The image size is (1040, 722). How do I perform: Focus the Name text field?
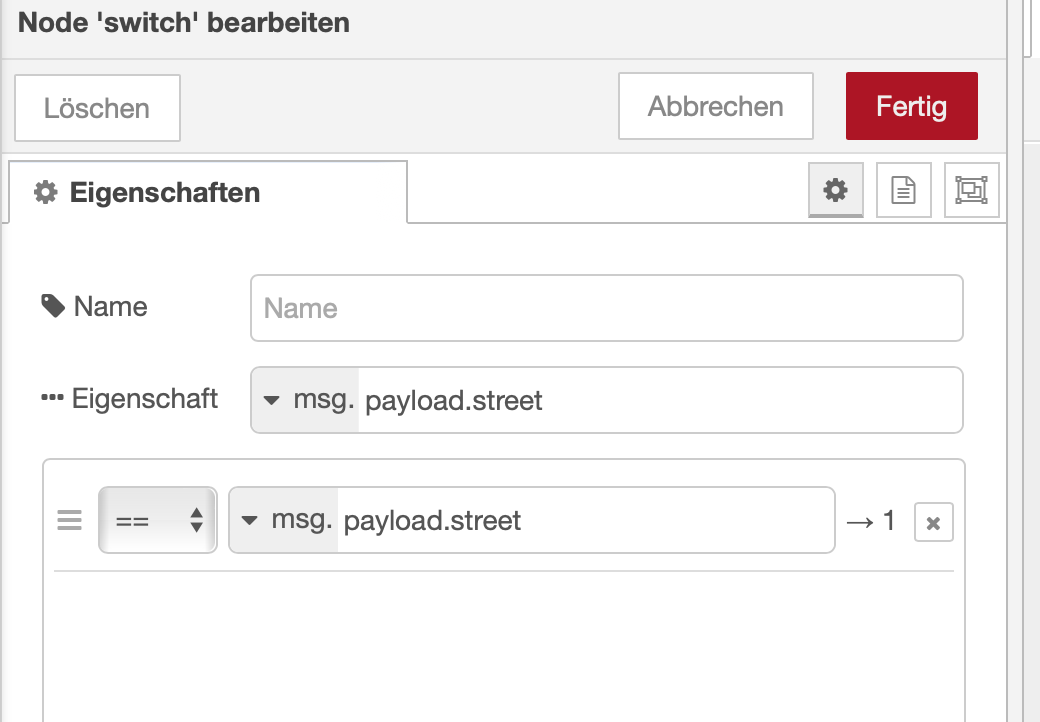click(606, 308)
